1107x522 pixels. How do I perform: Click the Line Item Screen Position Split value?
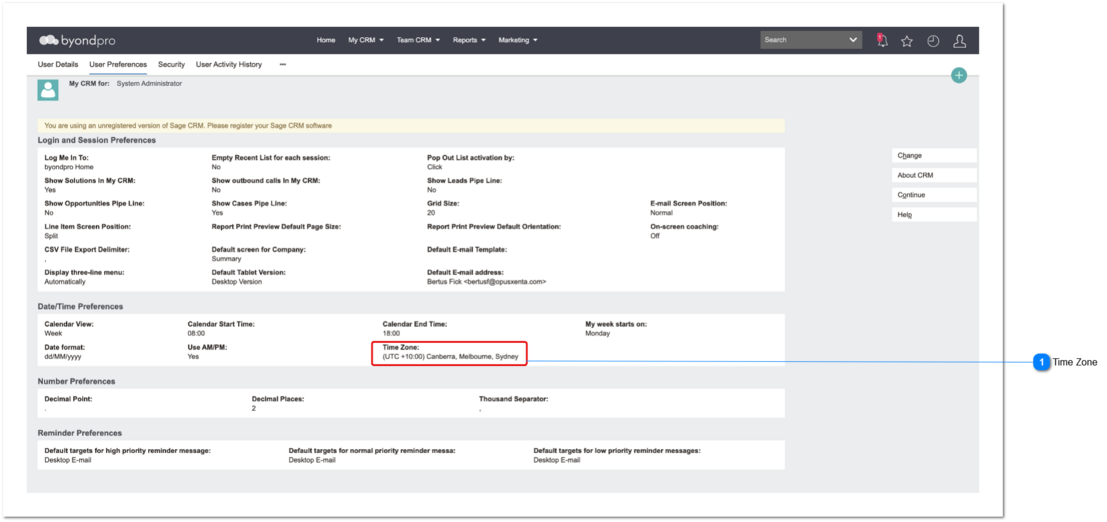click(x=51, y=236)
